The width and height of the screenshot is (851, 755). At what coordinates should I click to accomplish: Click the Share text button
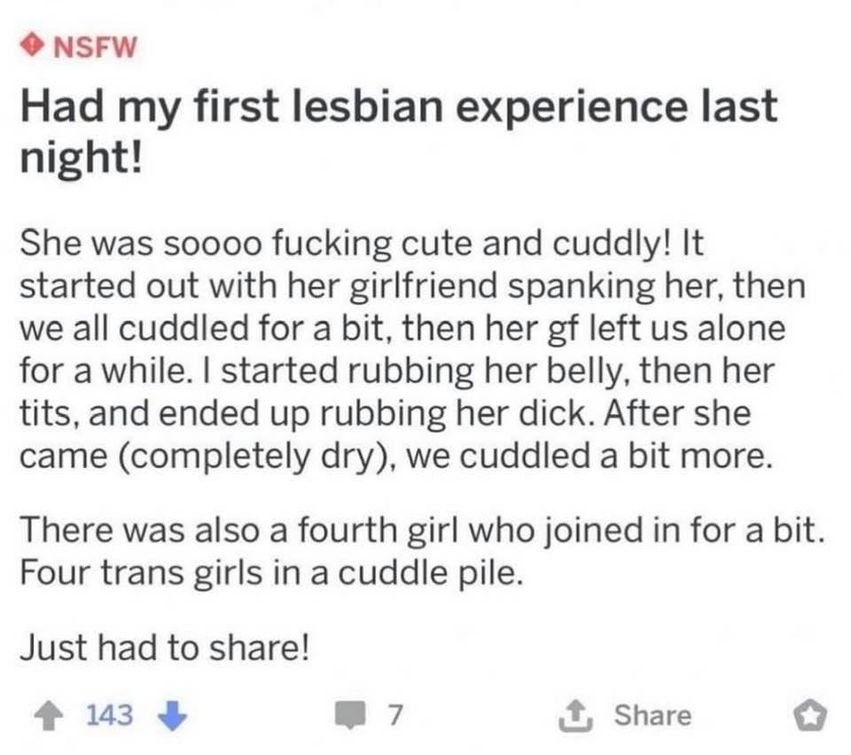(x=653, y=715)
